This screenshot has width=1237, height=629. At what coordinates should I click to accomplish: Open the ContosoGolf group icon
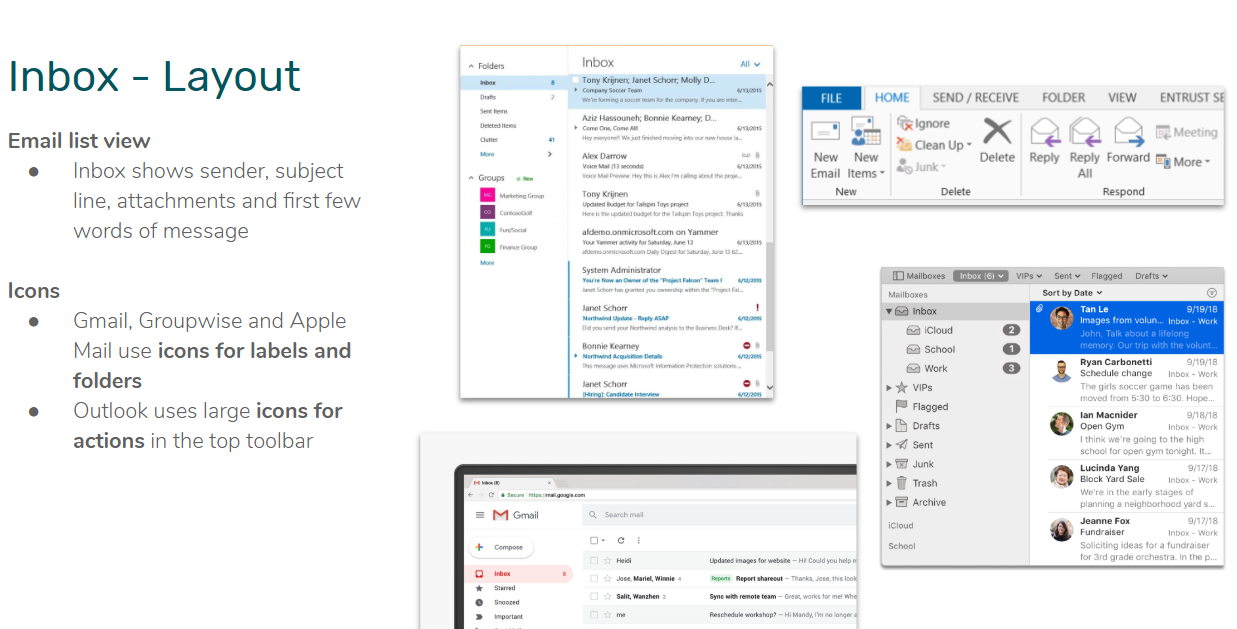[487, 213]
